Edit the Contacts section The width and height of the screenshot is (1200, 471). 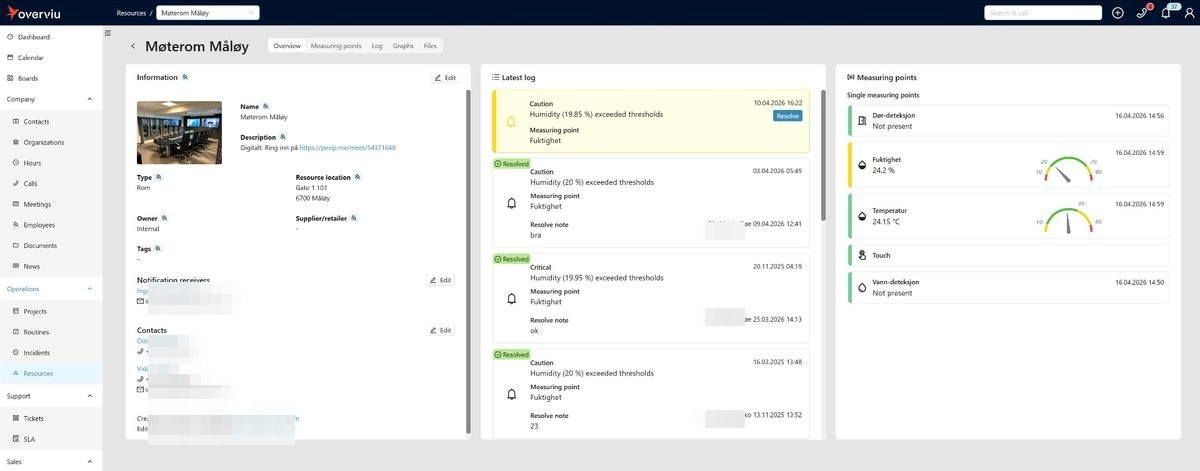(441, 330)
